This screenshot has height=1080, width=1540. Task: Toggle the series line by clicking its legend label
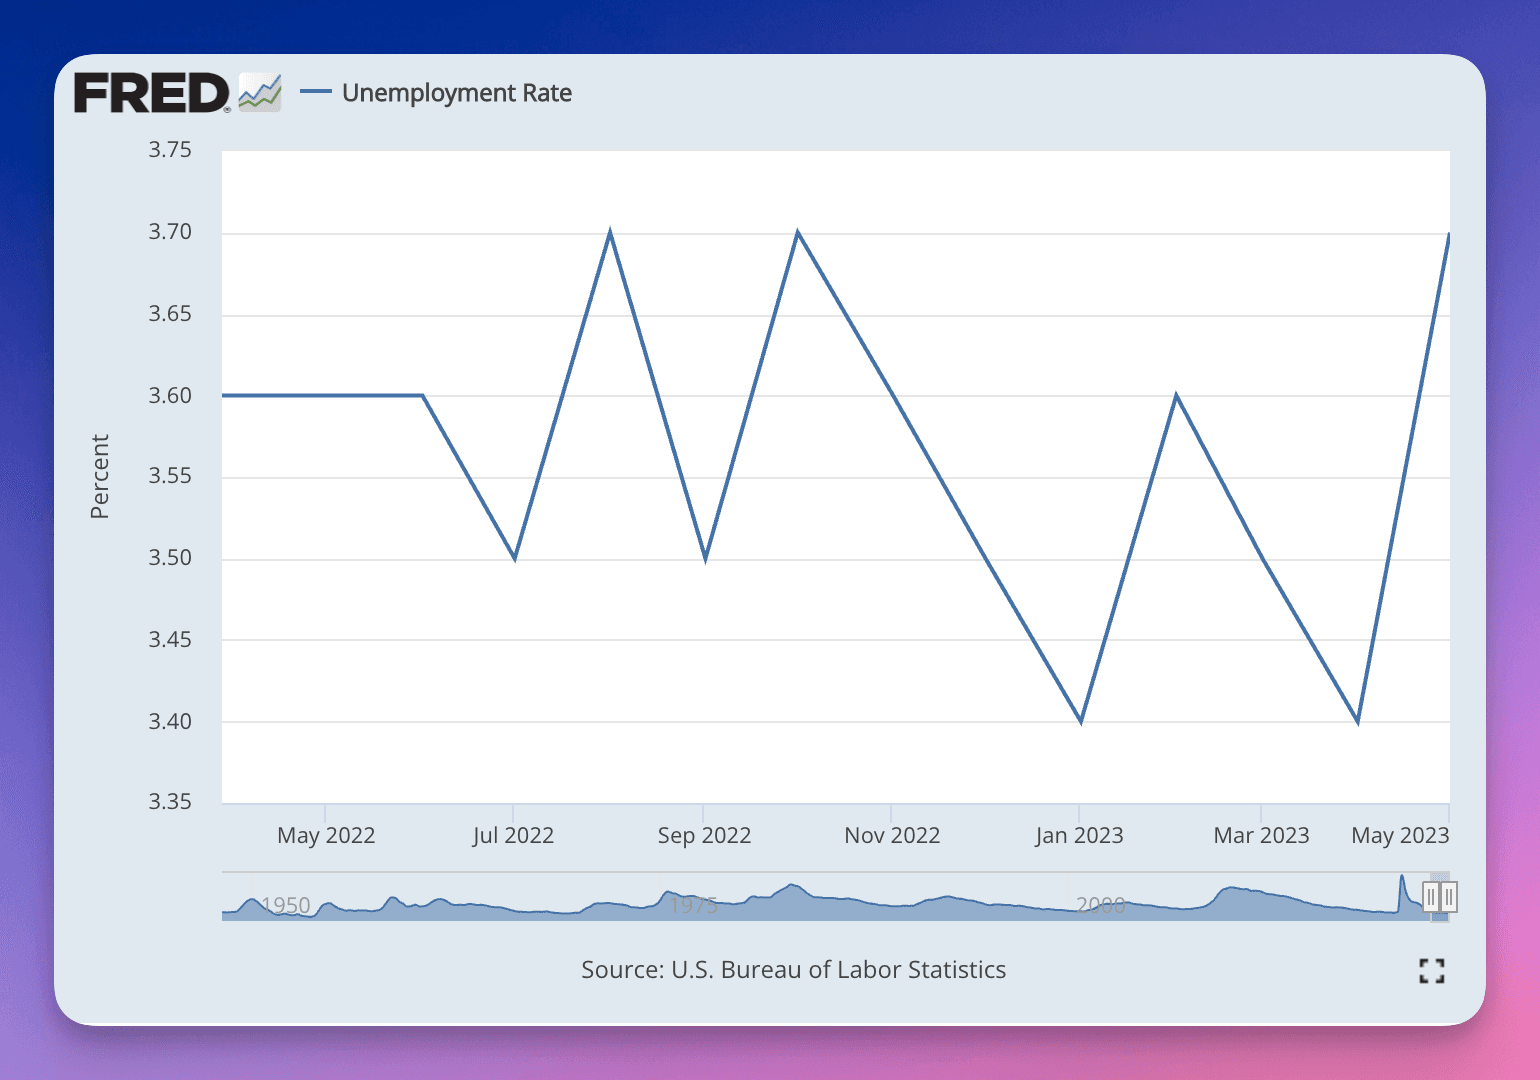[457, 92]
